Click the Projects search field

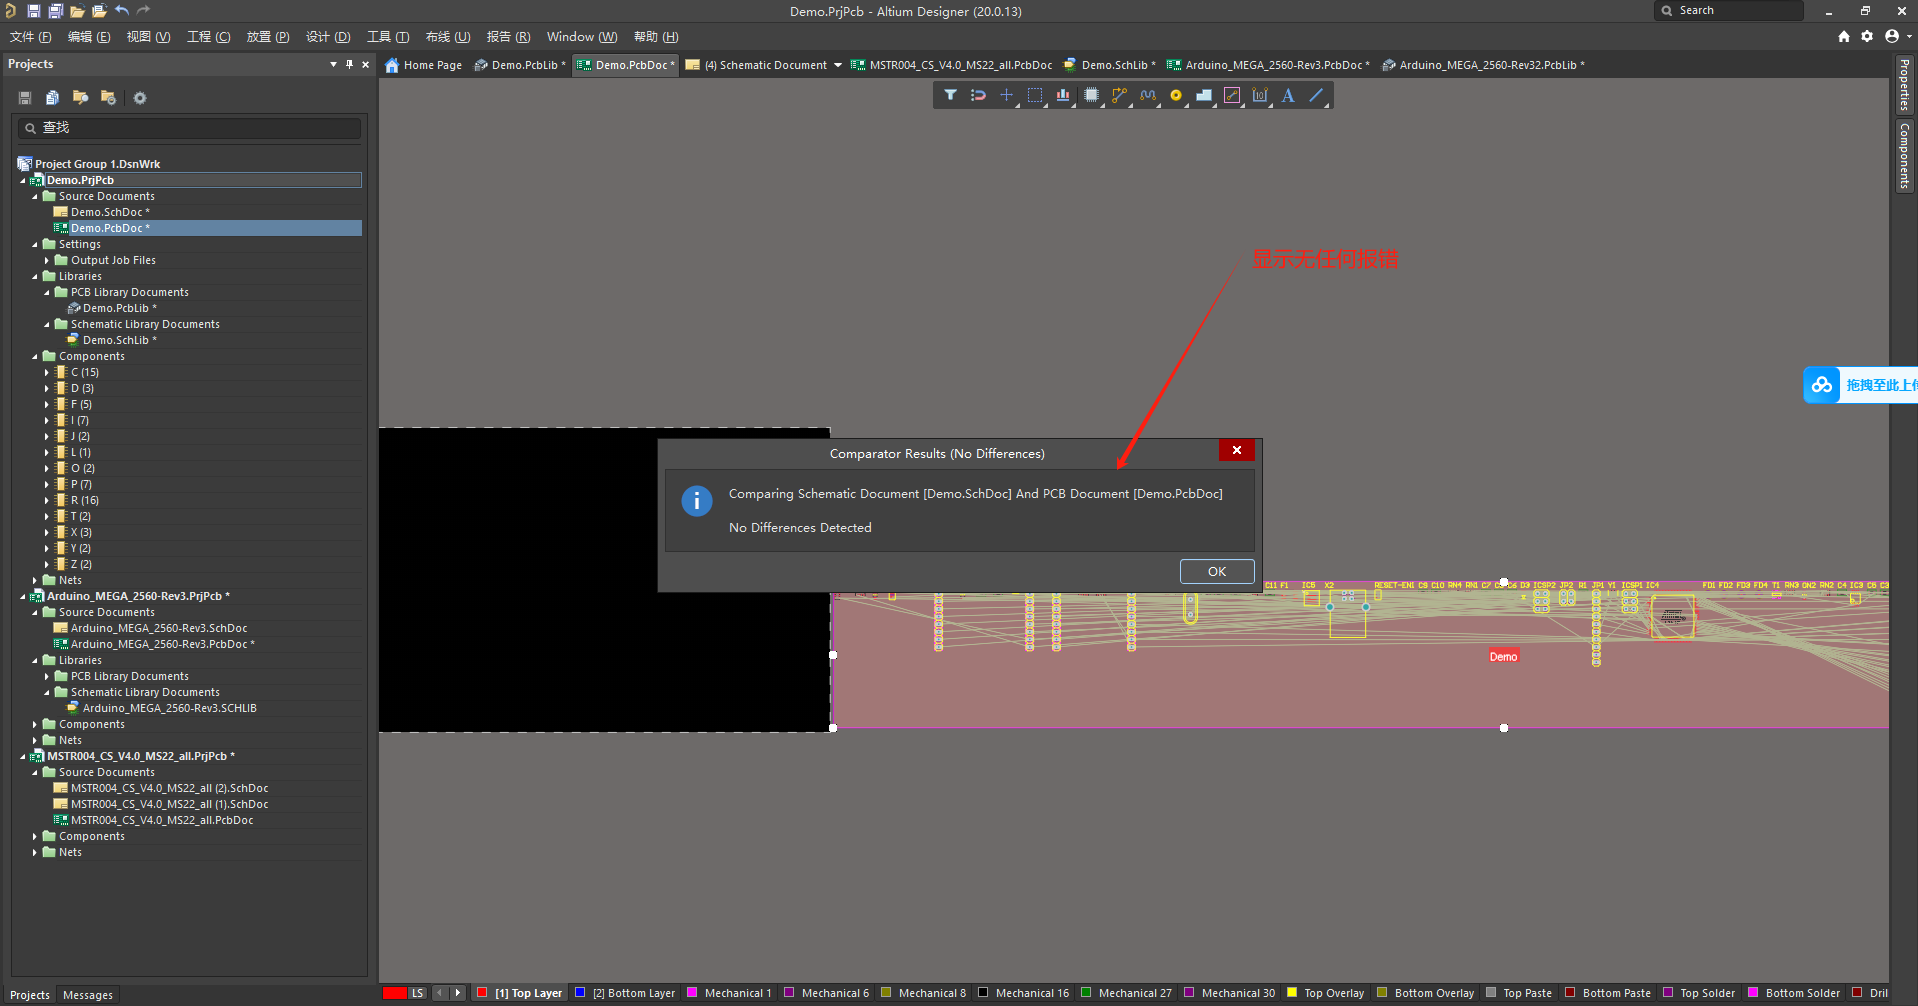[x=189, y=128]
